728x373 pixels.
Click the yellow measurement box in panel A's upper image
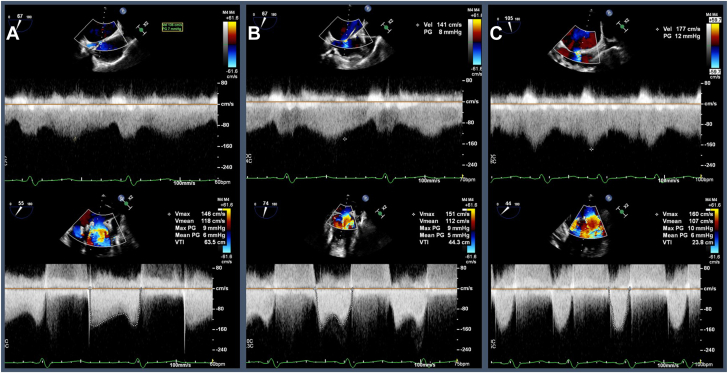(x=172, y=26)
